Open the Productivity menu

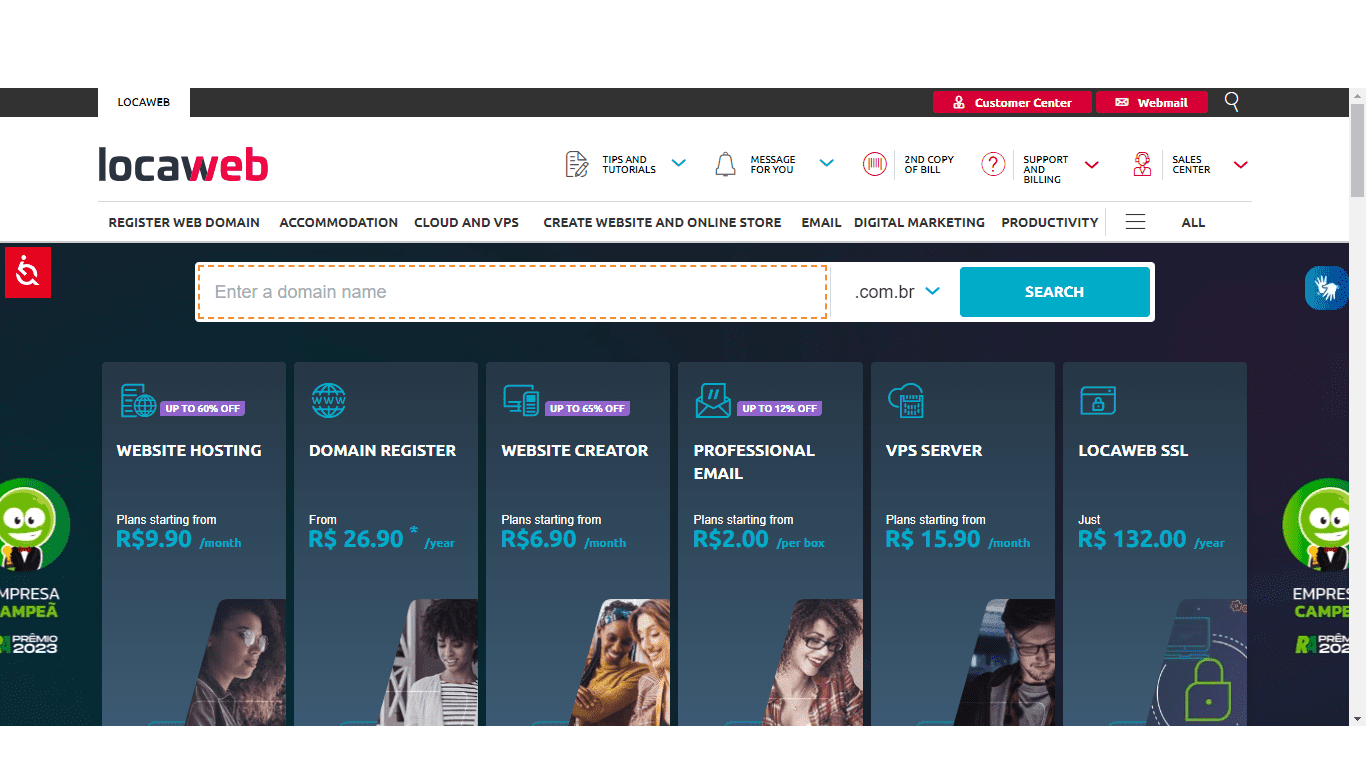tap(1050, 222)
